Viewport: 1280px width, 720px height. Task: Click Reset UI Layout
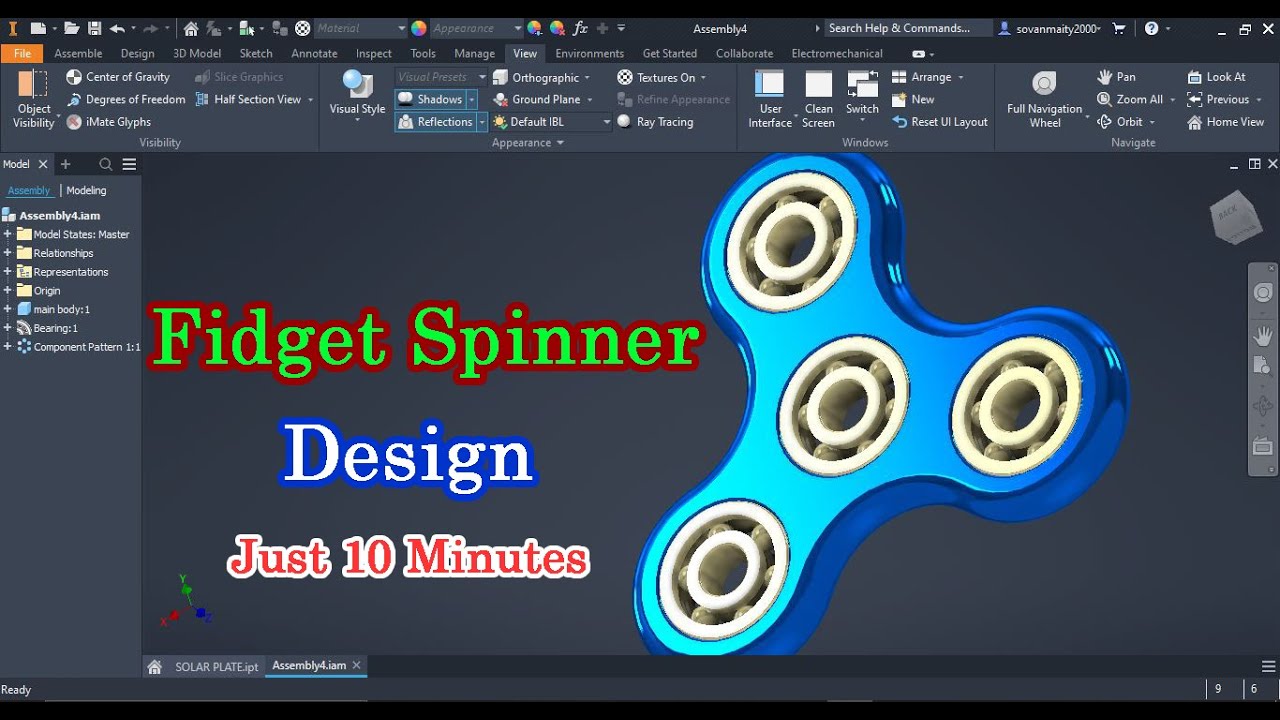939,122
